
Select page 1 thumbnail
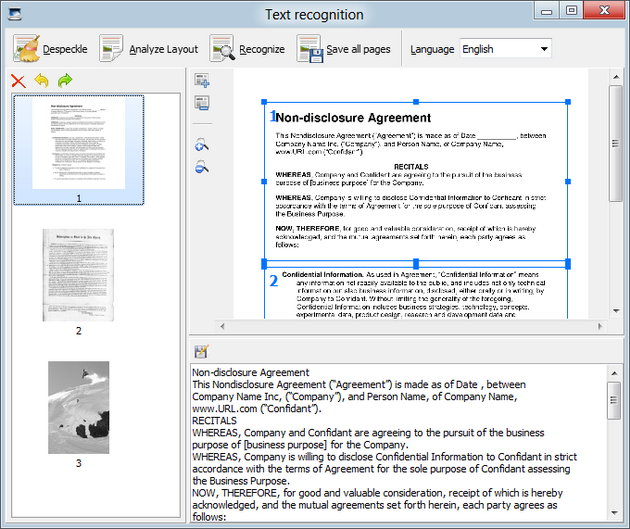click(x=78, y=147)
